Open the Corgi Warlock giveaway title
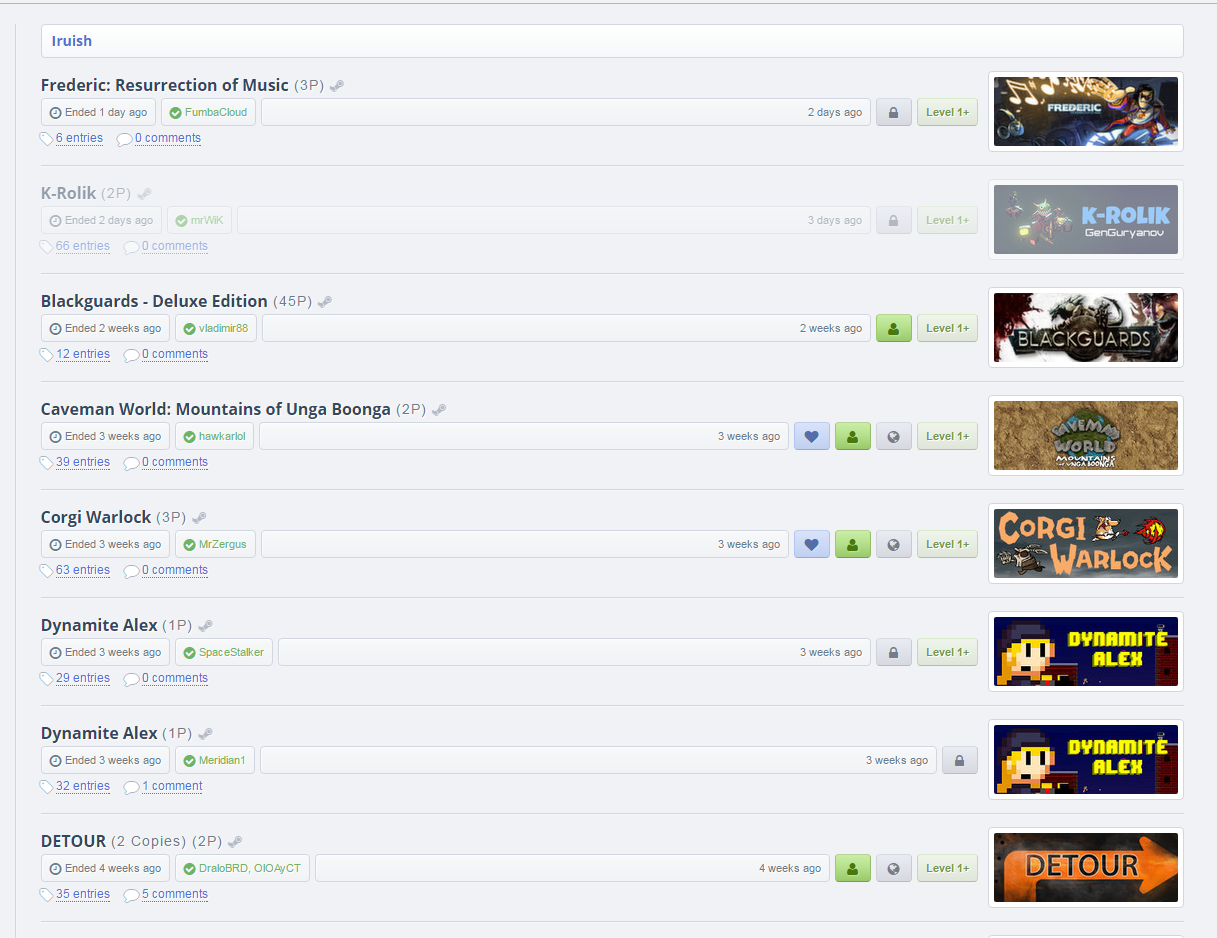Image resolution: width=1217 pixels, height=938 pixels. pyautogui.click(x=96, y=517)
